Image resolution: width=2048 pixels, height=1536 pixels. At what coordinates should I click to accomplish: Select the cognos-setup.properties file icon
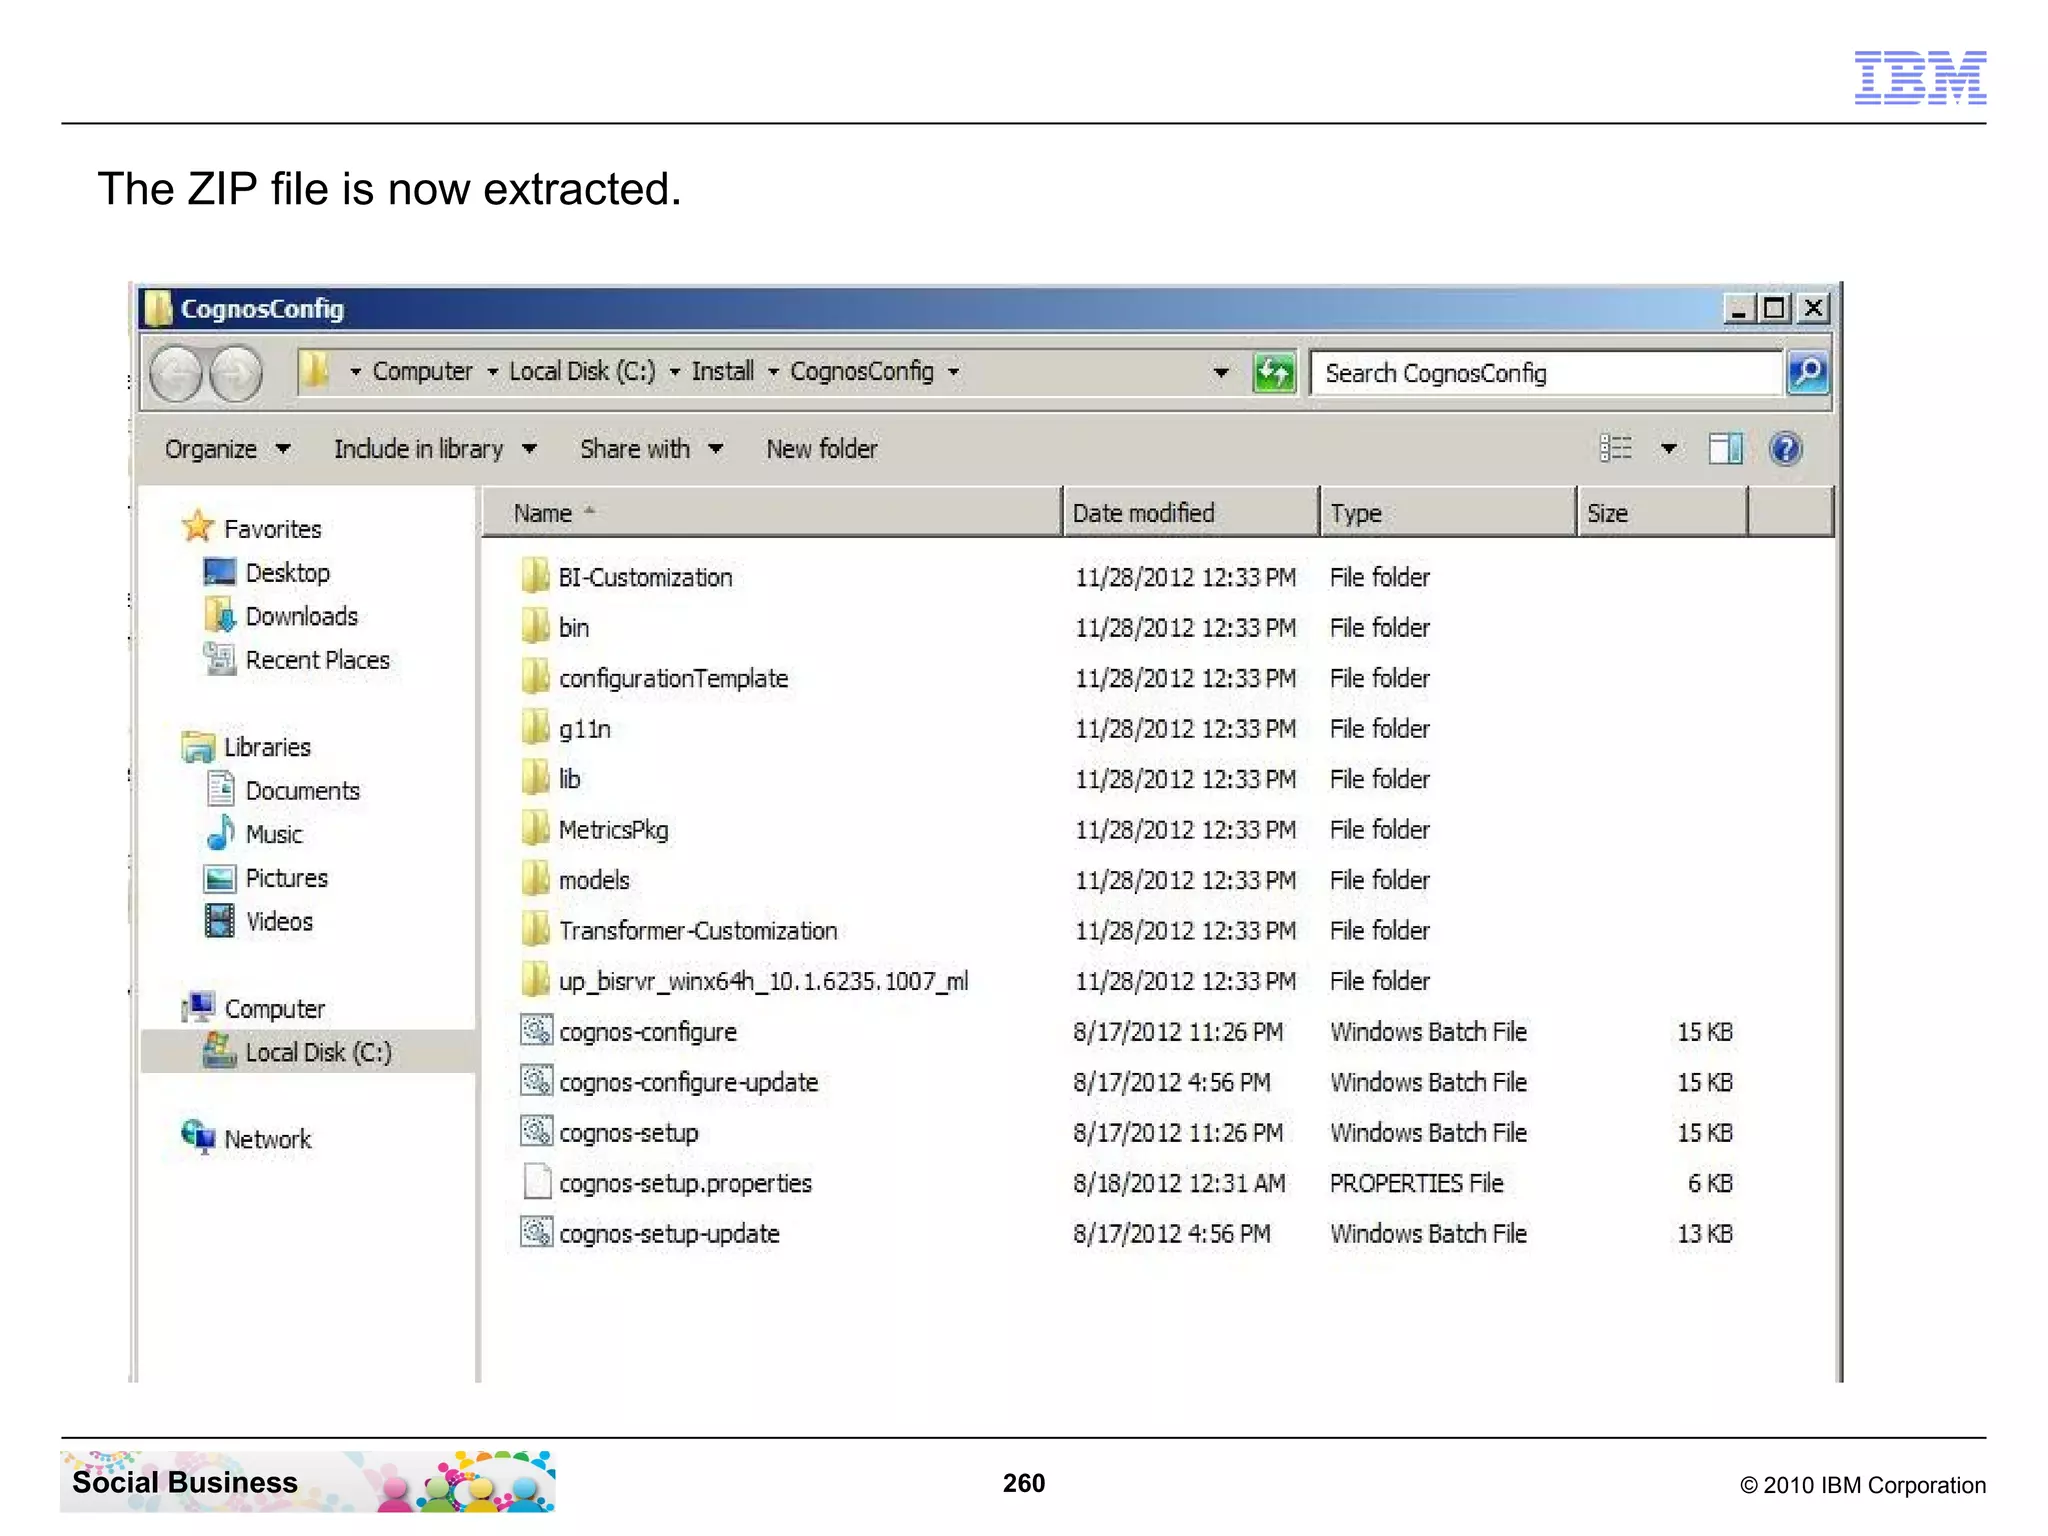point(537,1182)
